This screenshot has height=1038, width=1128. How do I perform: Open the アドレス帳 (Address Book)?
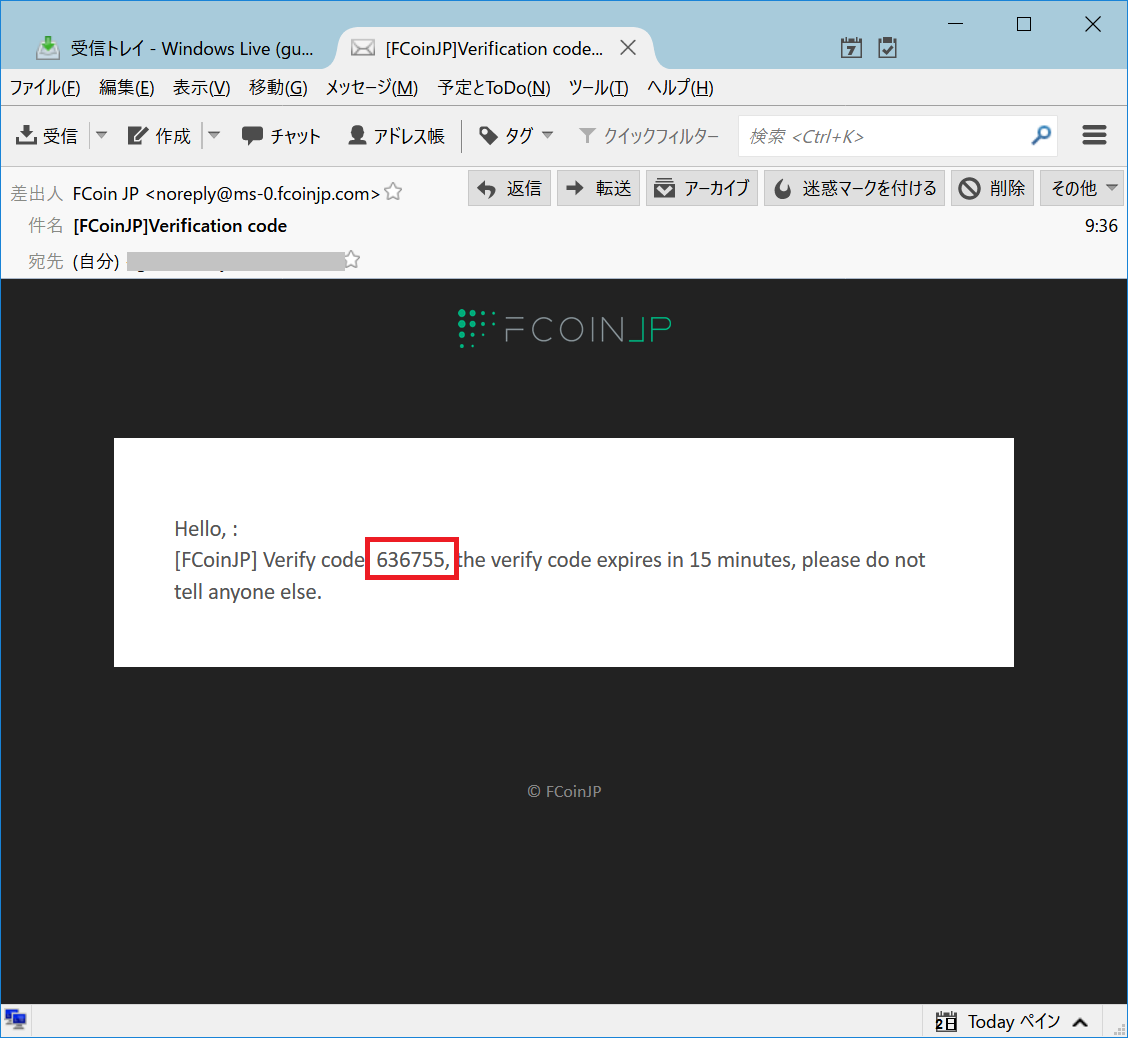pyautogui.click(x=396, y=135)
